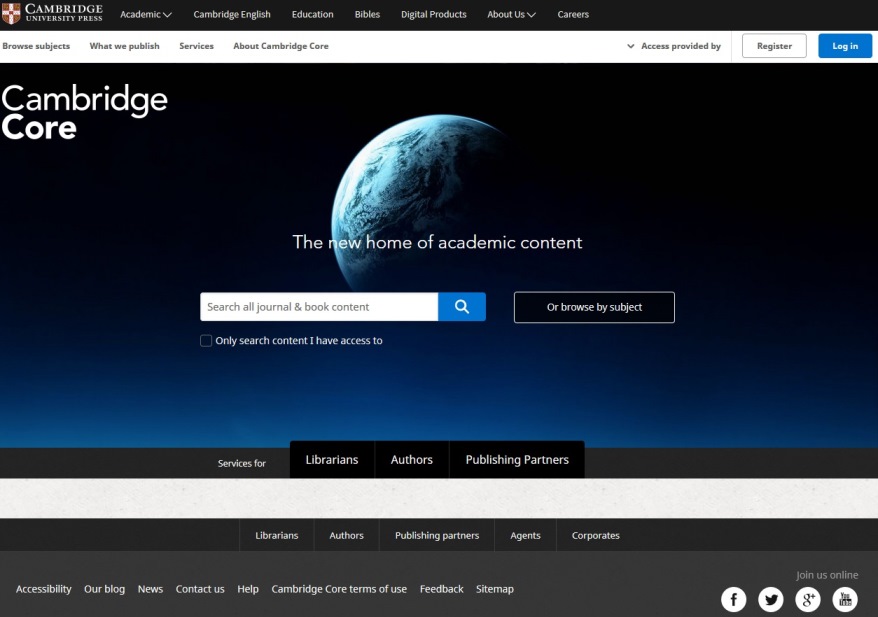The height and width of the screenshot is (617, 878).
Task: Click Services in the secondary menu
Action: pos(197,46)
